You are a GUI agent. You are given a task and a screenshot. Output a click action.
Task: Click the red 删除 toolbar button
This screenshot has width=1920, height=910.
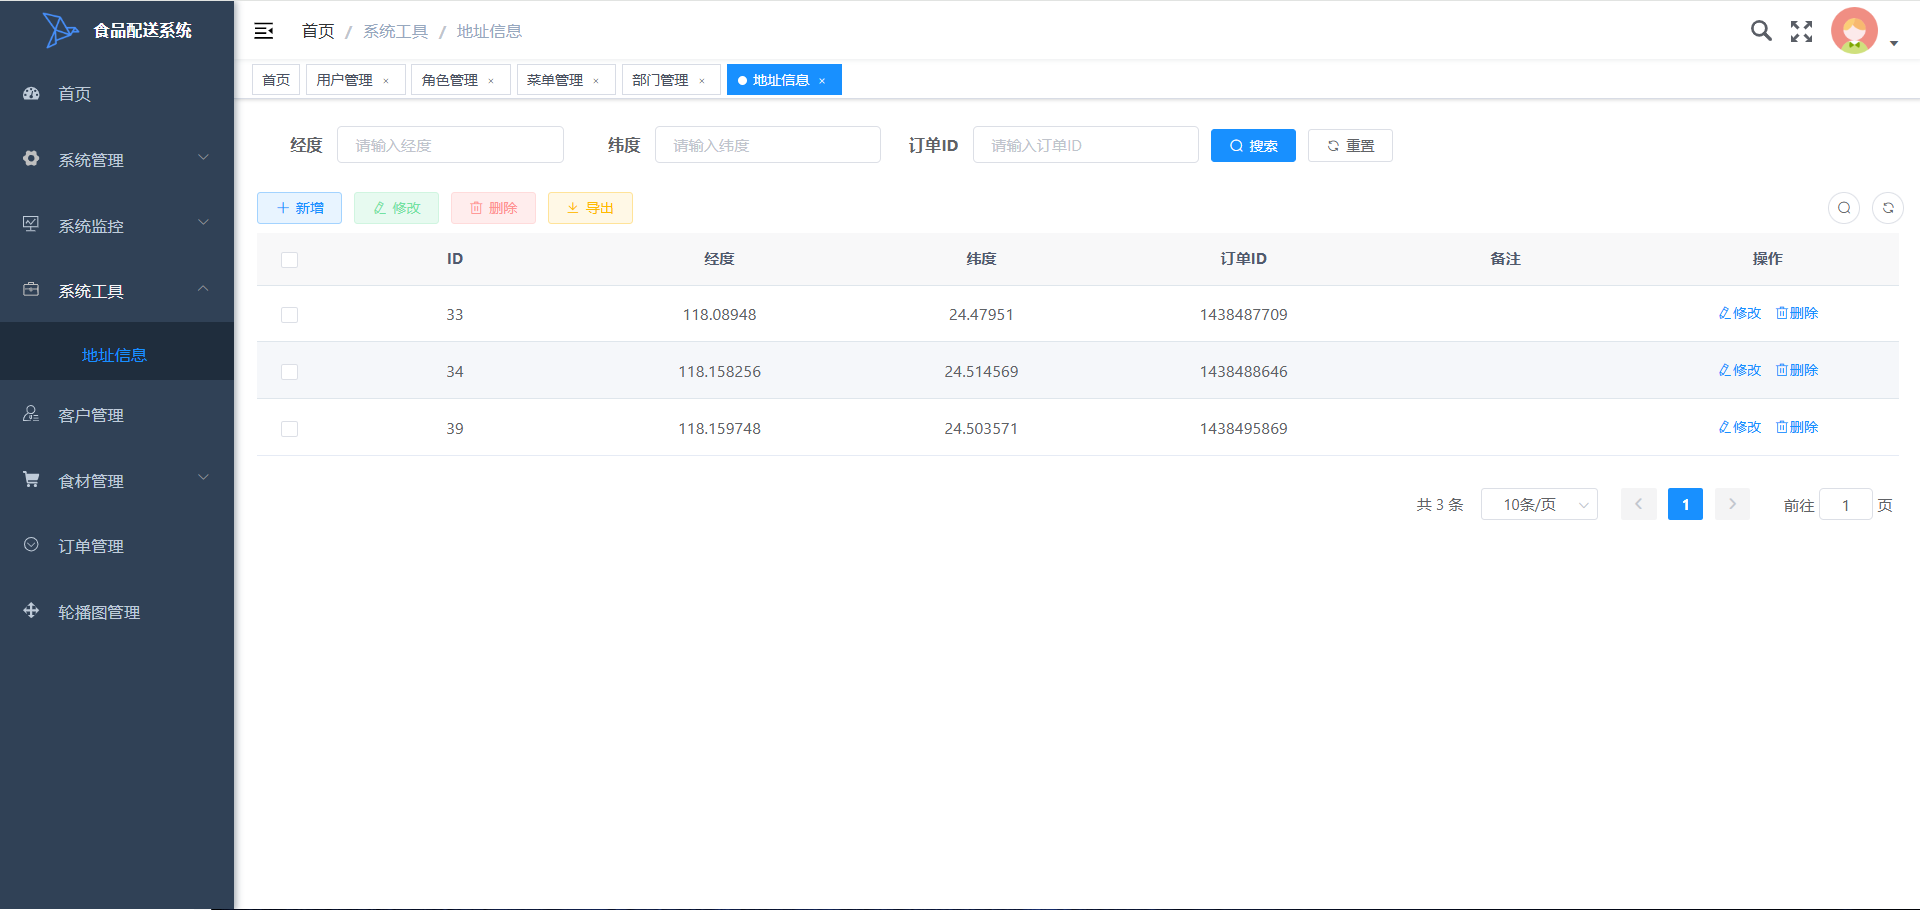[x=493, y=208]
